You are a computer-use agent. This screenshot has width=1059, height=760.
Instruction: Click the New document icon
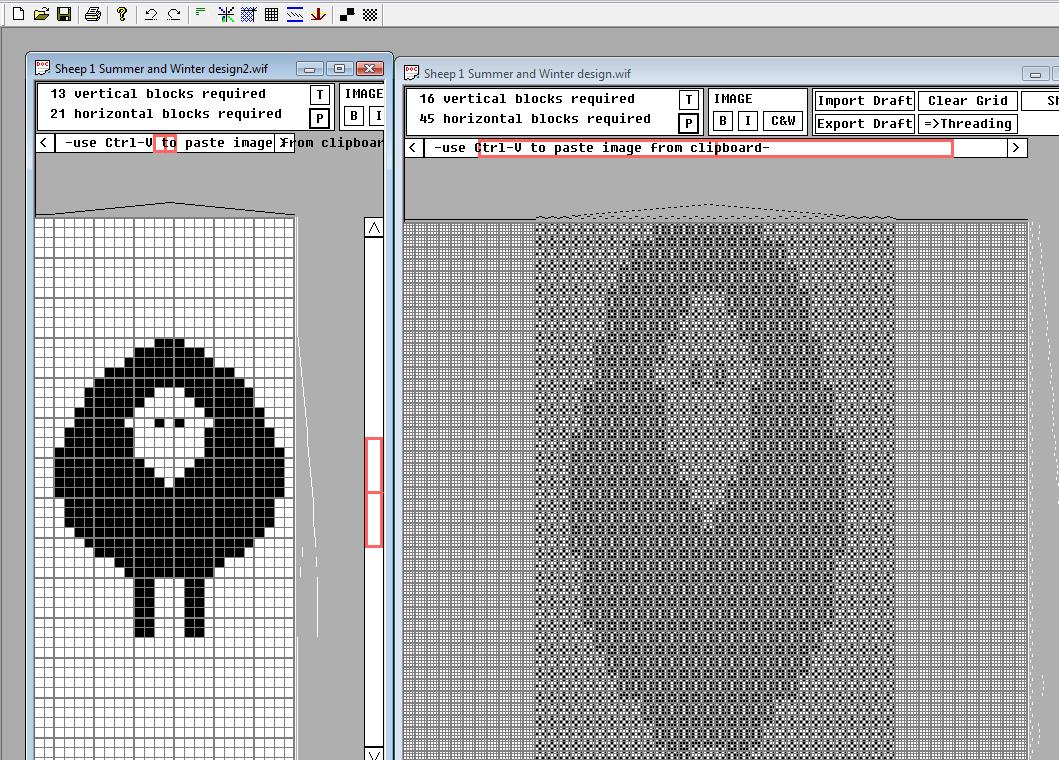(18, 14)
